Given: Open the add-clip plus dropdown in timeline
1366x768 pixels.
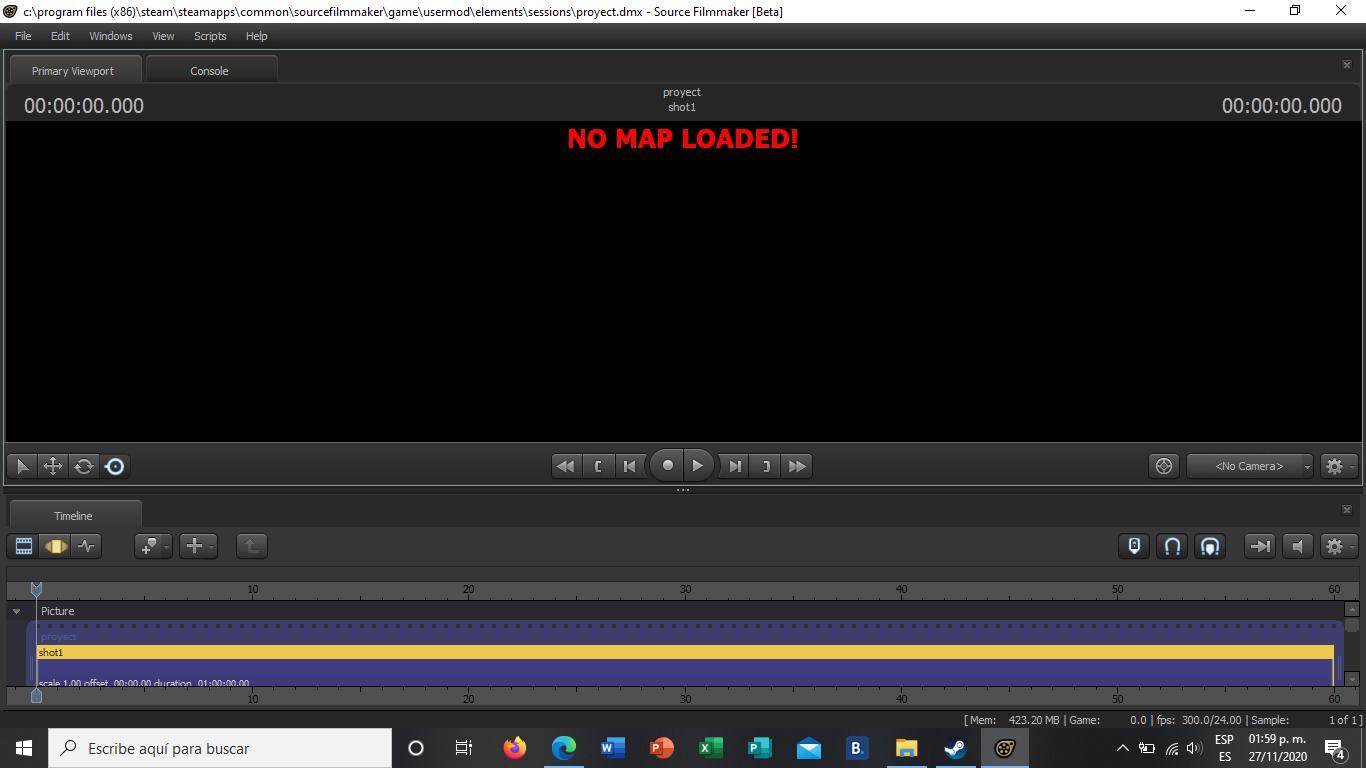Looking at the screenshot, I should pos(198,546).
